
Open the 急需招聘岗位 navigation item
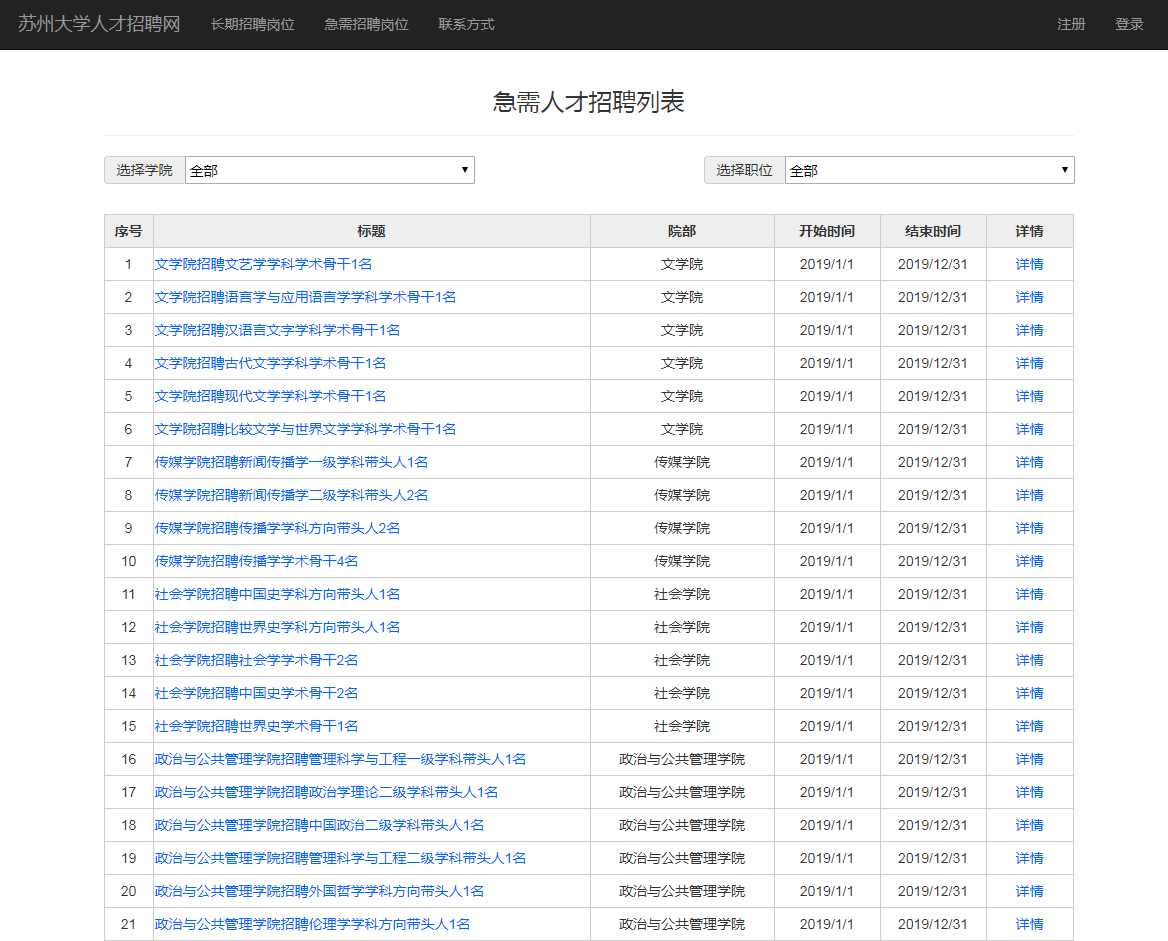[366, 24]
